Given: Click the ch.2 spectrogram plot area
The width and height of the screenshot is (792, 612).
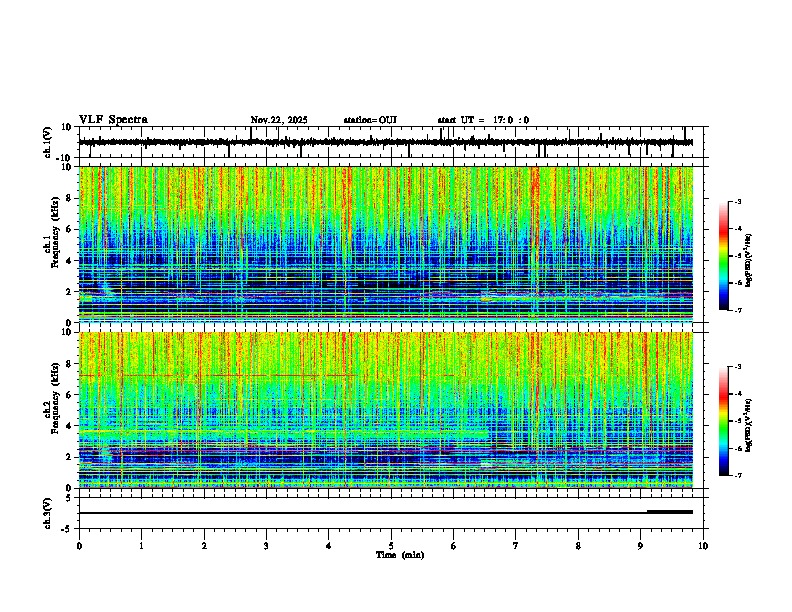Looking at the screenshot, I should [x=386, y=410].
